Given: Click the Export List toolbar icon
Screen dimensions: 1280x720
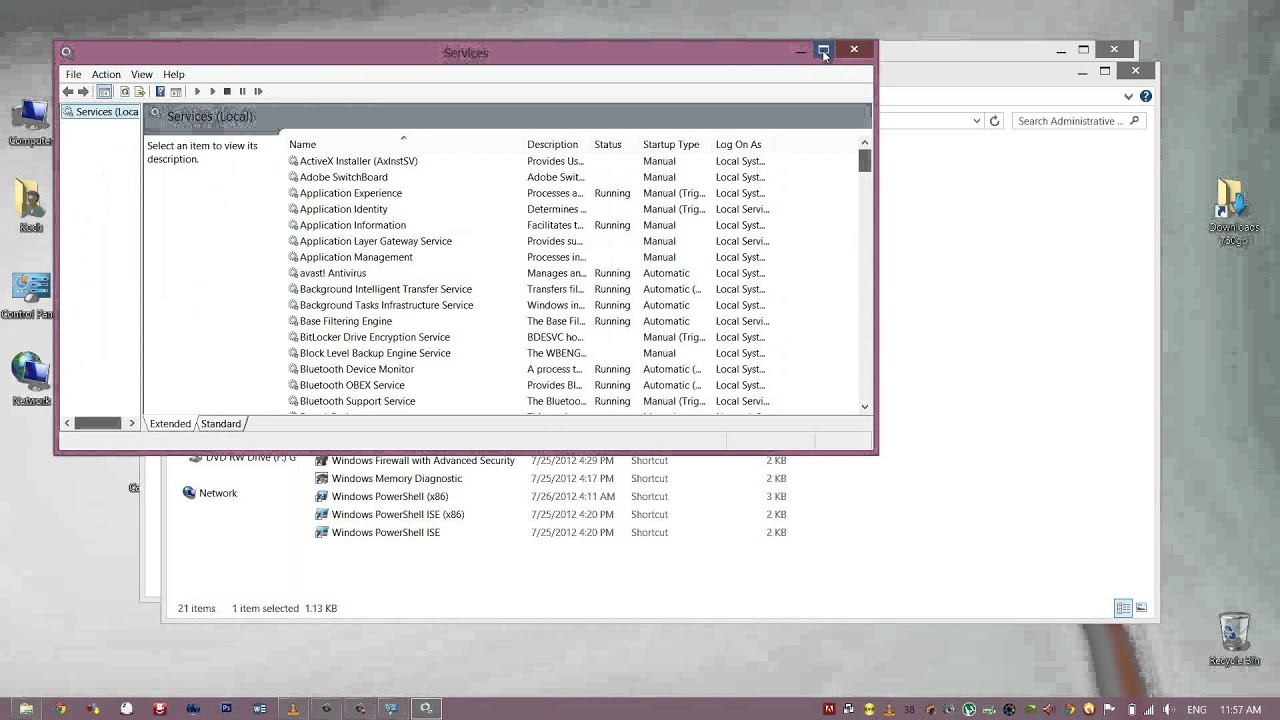Looking at the screenshot, I should (x=140, y=91).
